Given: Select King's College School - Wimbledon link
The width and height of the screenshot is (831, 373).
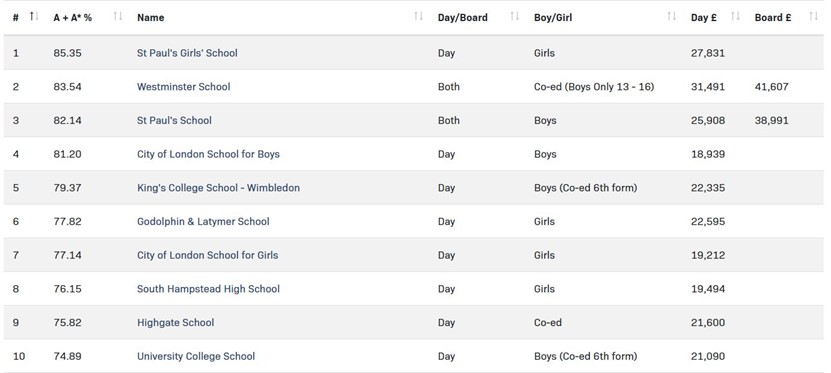Looking at the screenshot, I should coord(218,188).
